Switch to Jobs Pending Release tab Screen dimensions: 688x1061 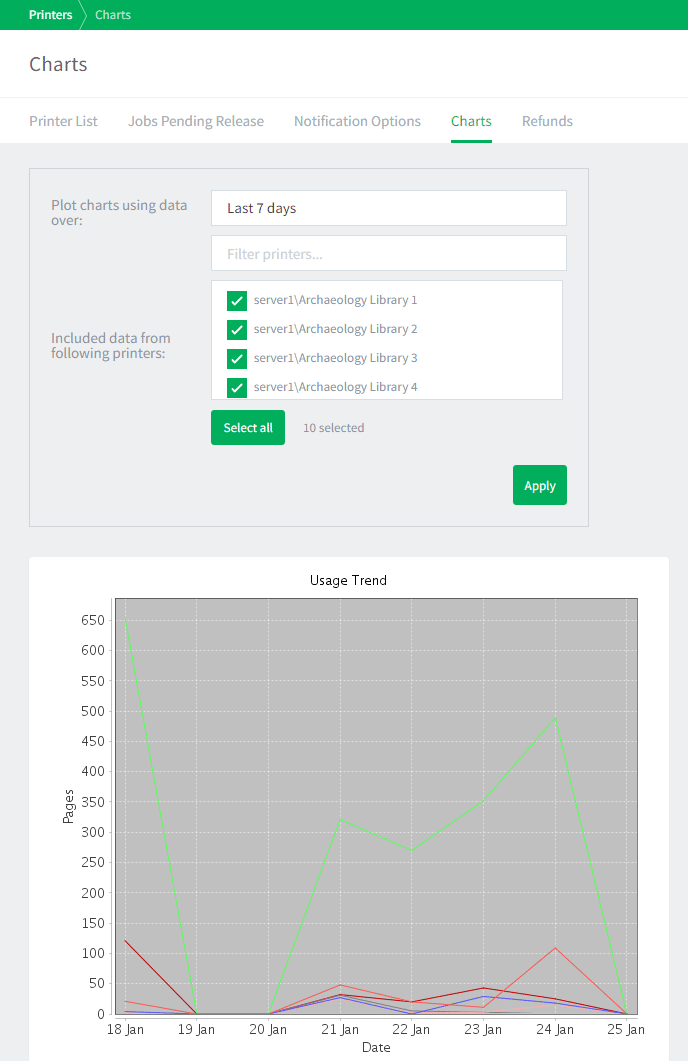(x=196, y=121)
